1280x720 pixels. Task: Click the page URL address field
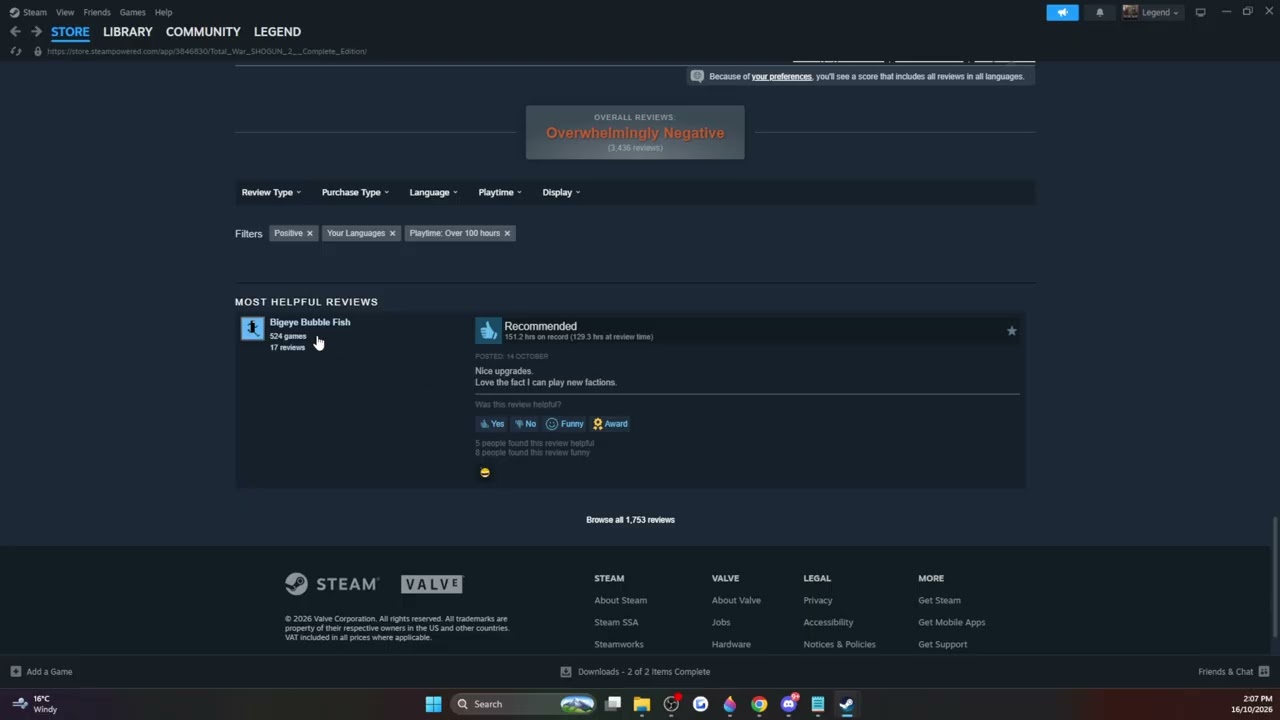tap(207, 51)
